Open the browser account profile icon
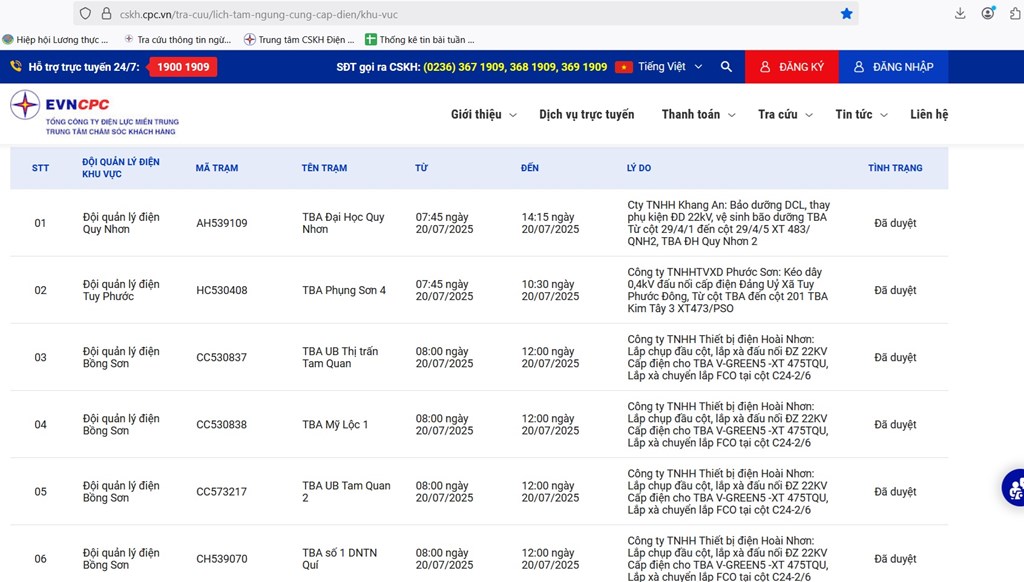 [988, 13]
